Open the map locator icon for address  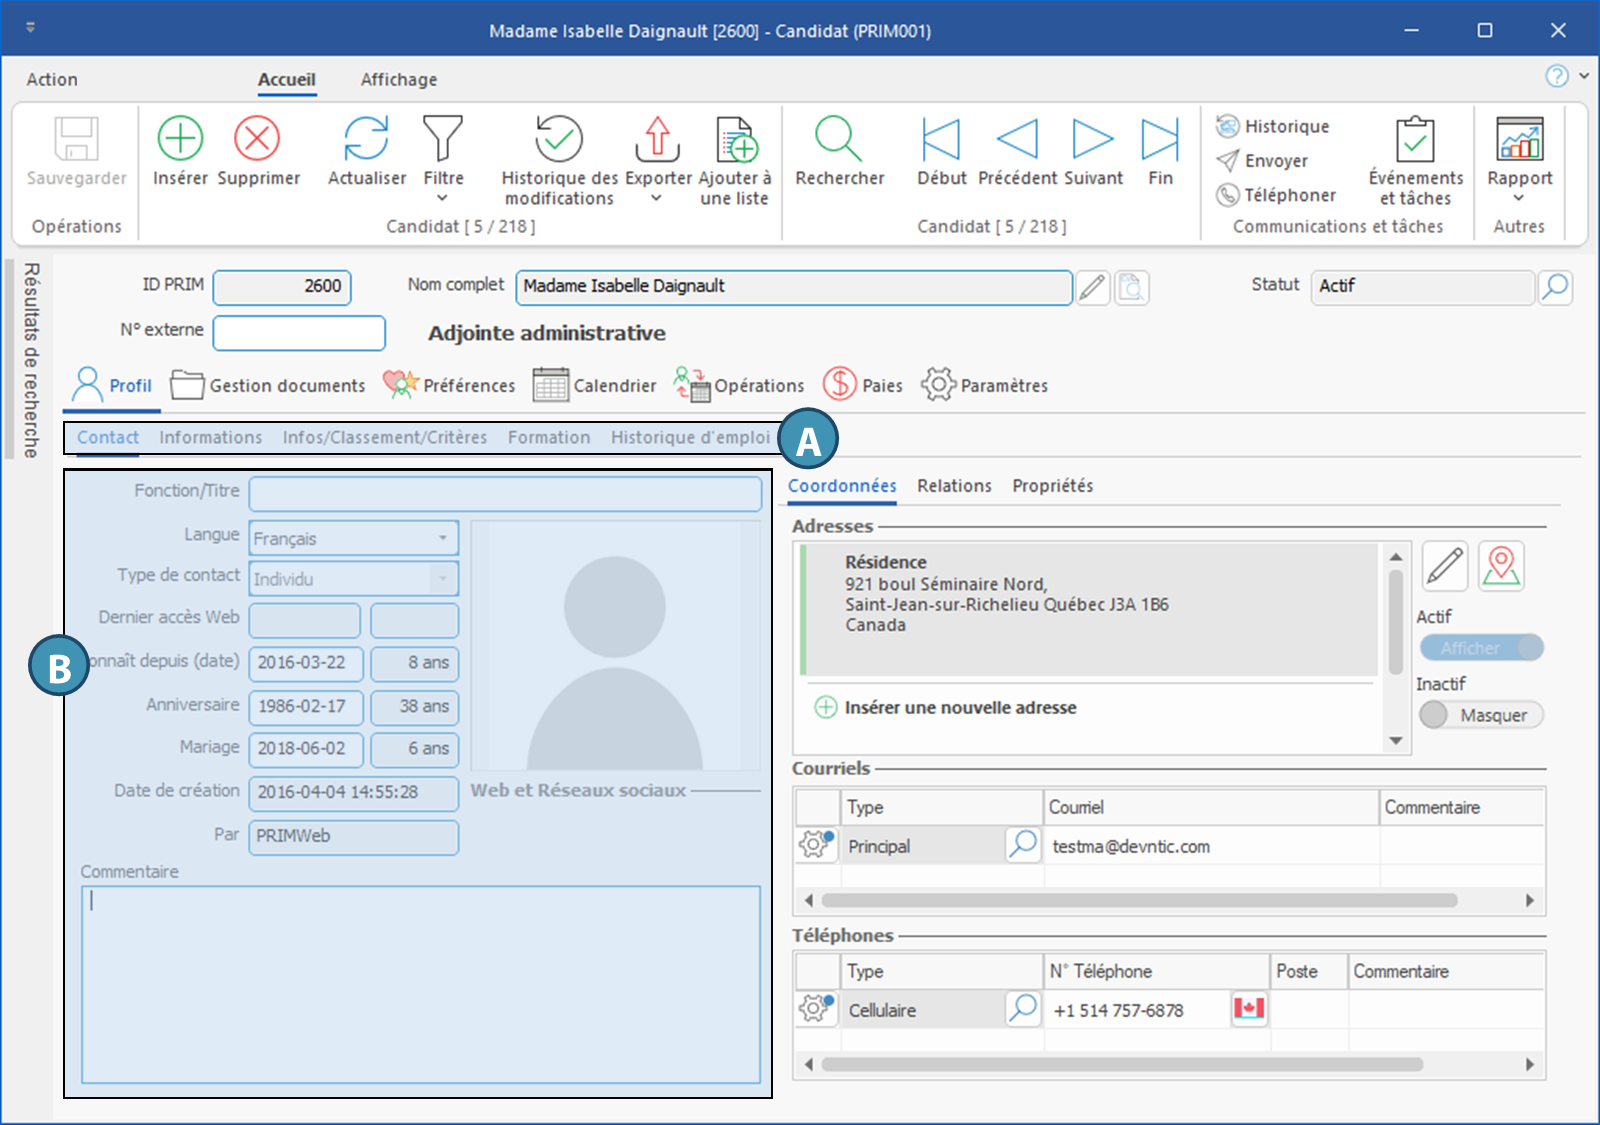(x=1500, y=566)
